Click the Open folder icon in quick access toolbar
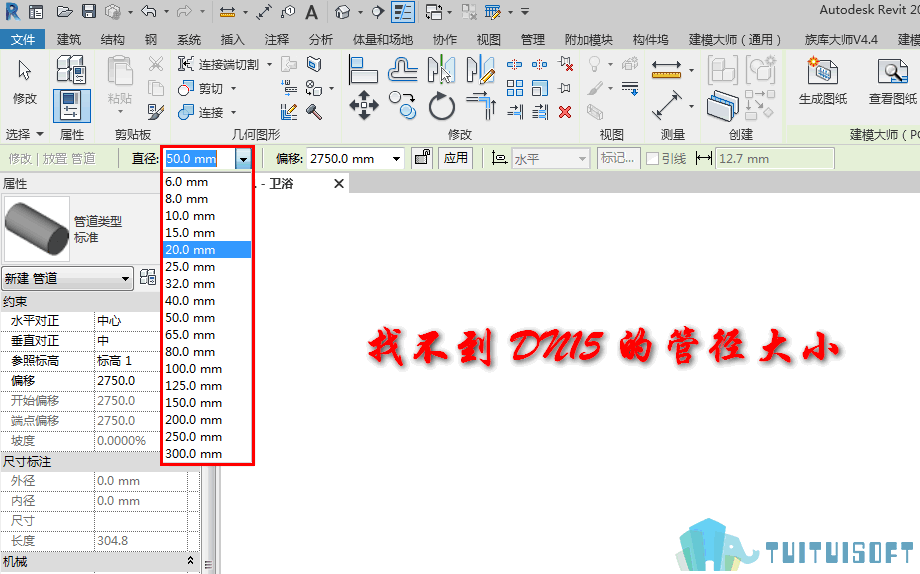 click(65, 12)
